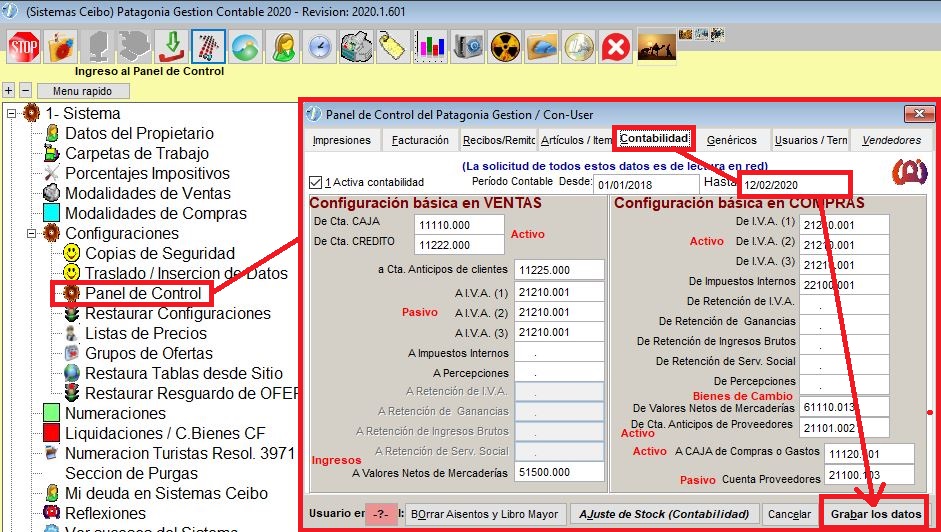Click the desert camel sunset thumbnail
Screen dimensions: 941x532
[657, 45]
